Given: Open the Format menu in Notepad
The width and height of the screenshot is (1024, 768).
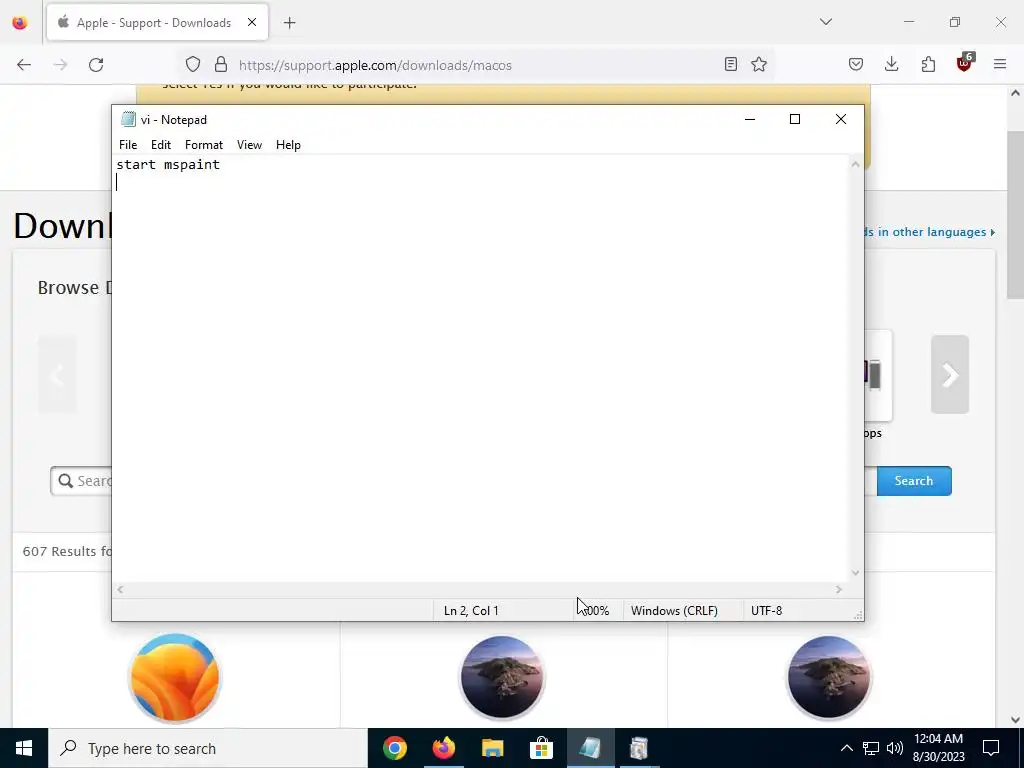Looking at the screenshot, I should tap(204, 145).
